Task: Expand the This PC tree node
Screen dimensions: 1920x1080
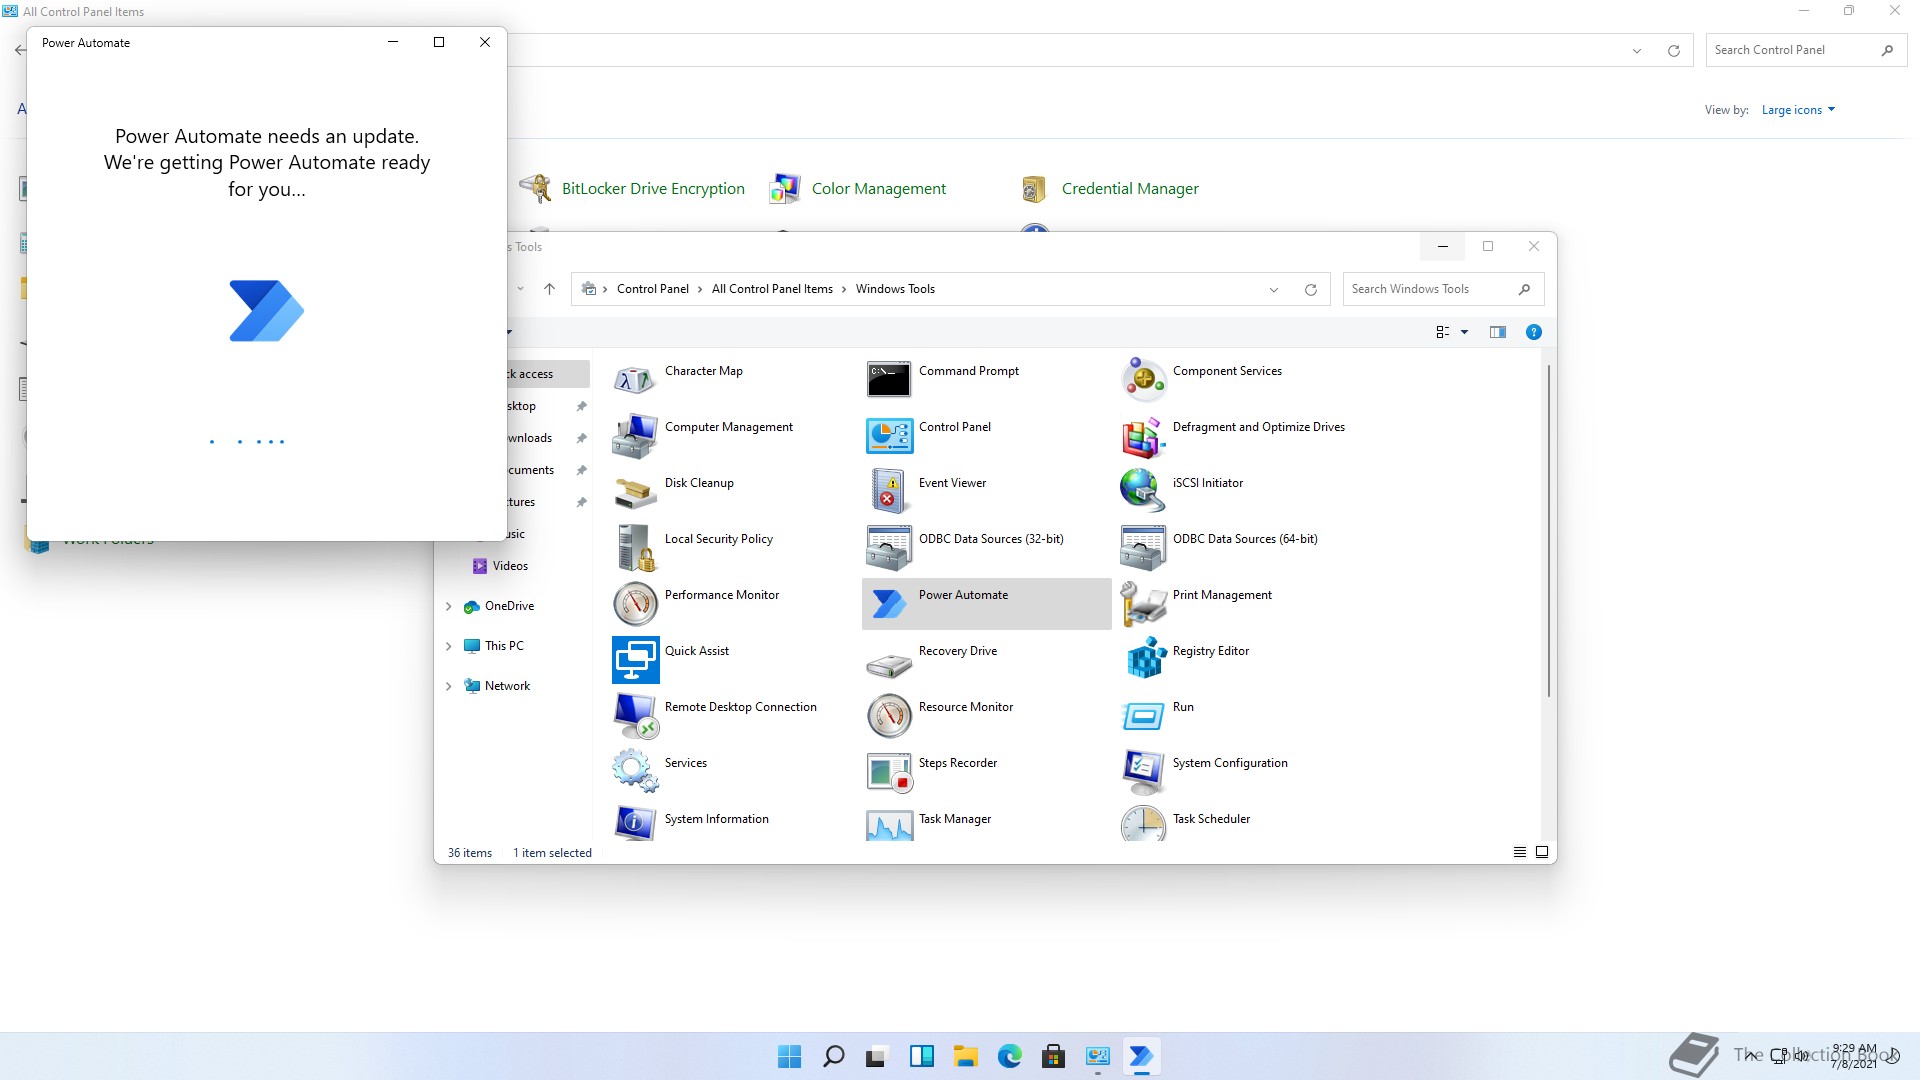Action: tap(448, 646)
